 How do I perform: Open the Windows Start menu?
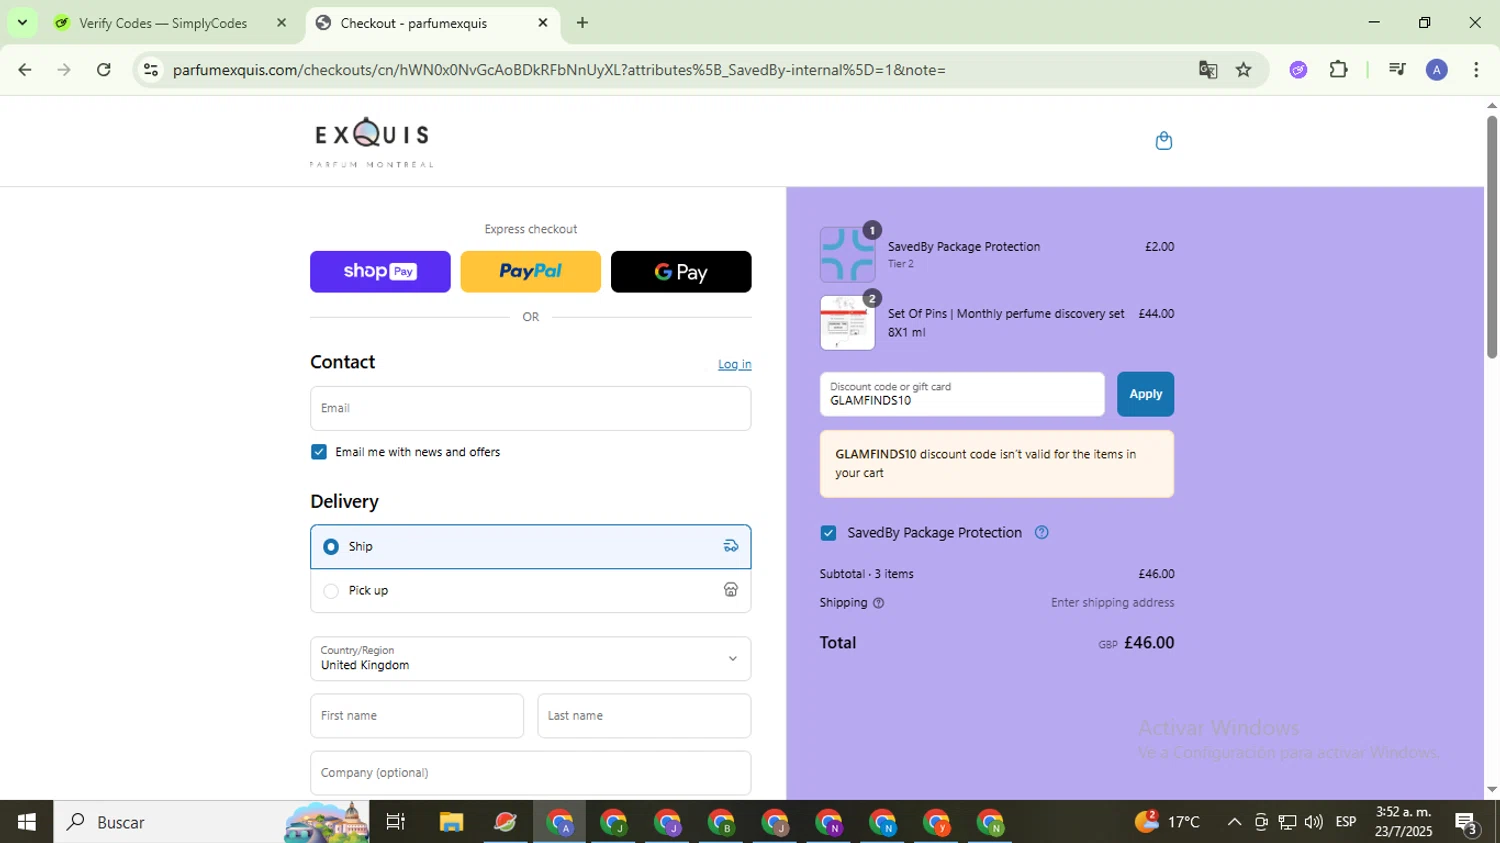point(27,822)
